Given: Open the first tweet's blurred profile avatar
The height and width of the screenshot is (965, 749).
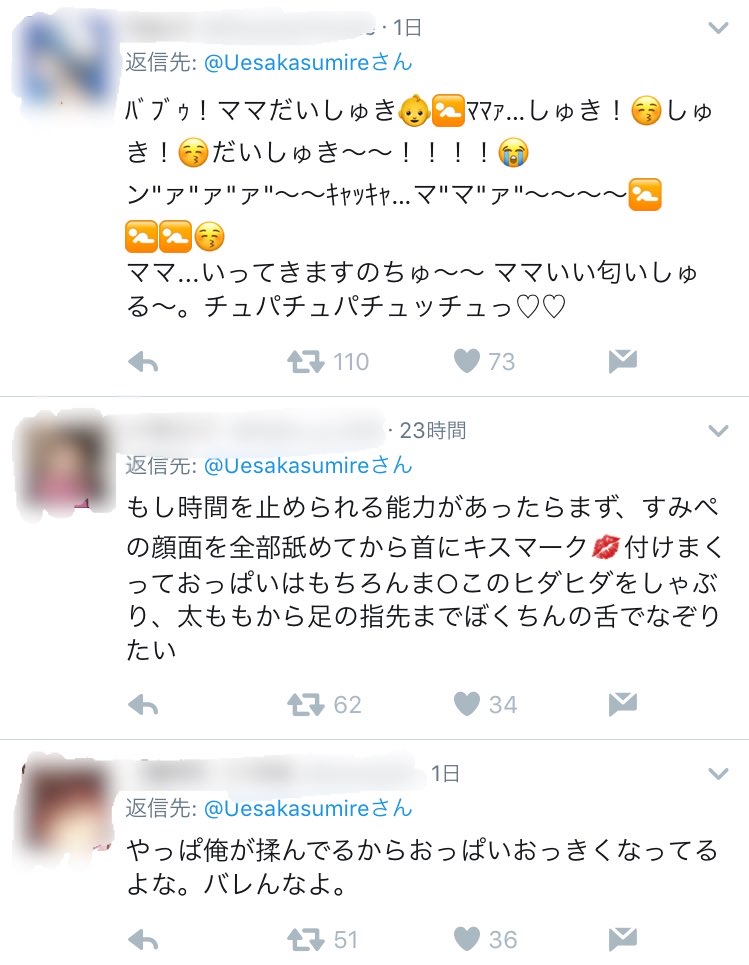Looking at the screenshot, I should pos(63,65).
